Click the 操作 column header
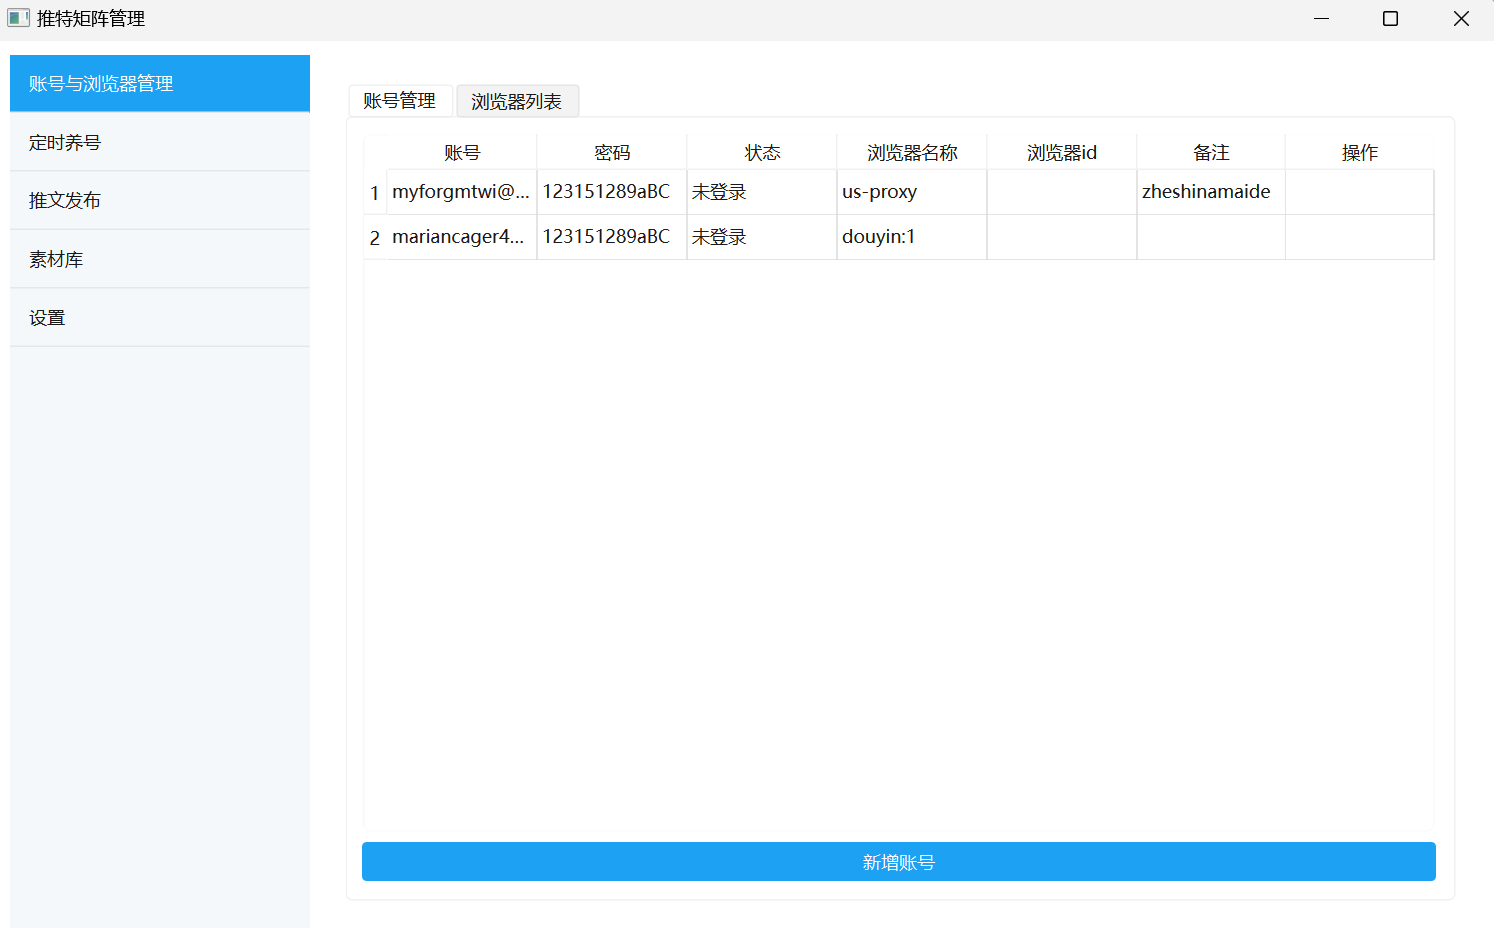Screen dimensions: 1494x934 [x=1360, y=151]
